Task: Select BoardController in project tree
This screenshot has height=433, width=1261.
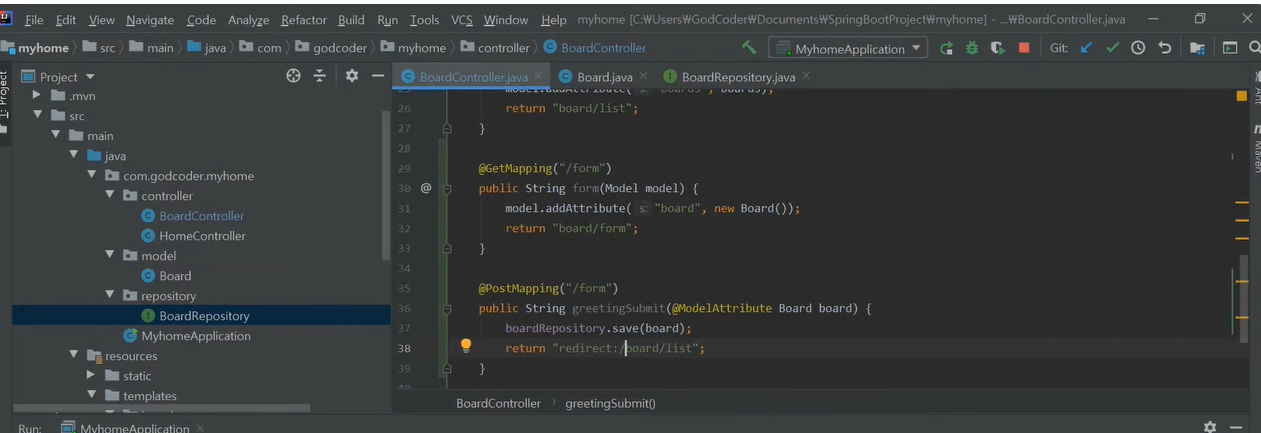Action: [x=201, y=216]
